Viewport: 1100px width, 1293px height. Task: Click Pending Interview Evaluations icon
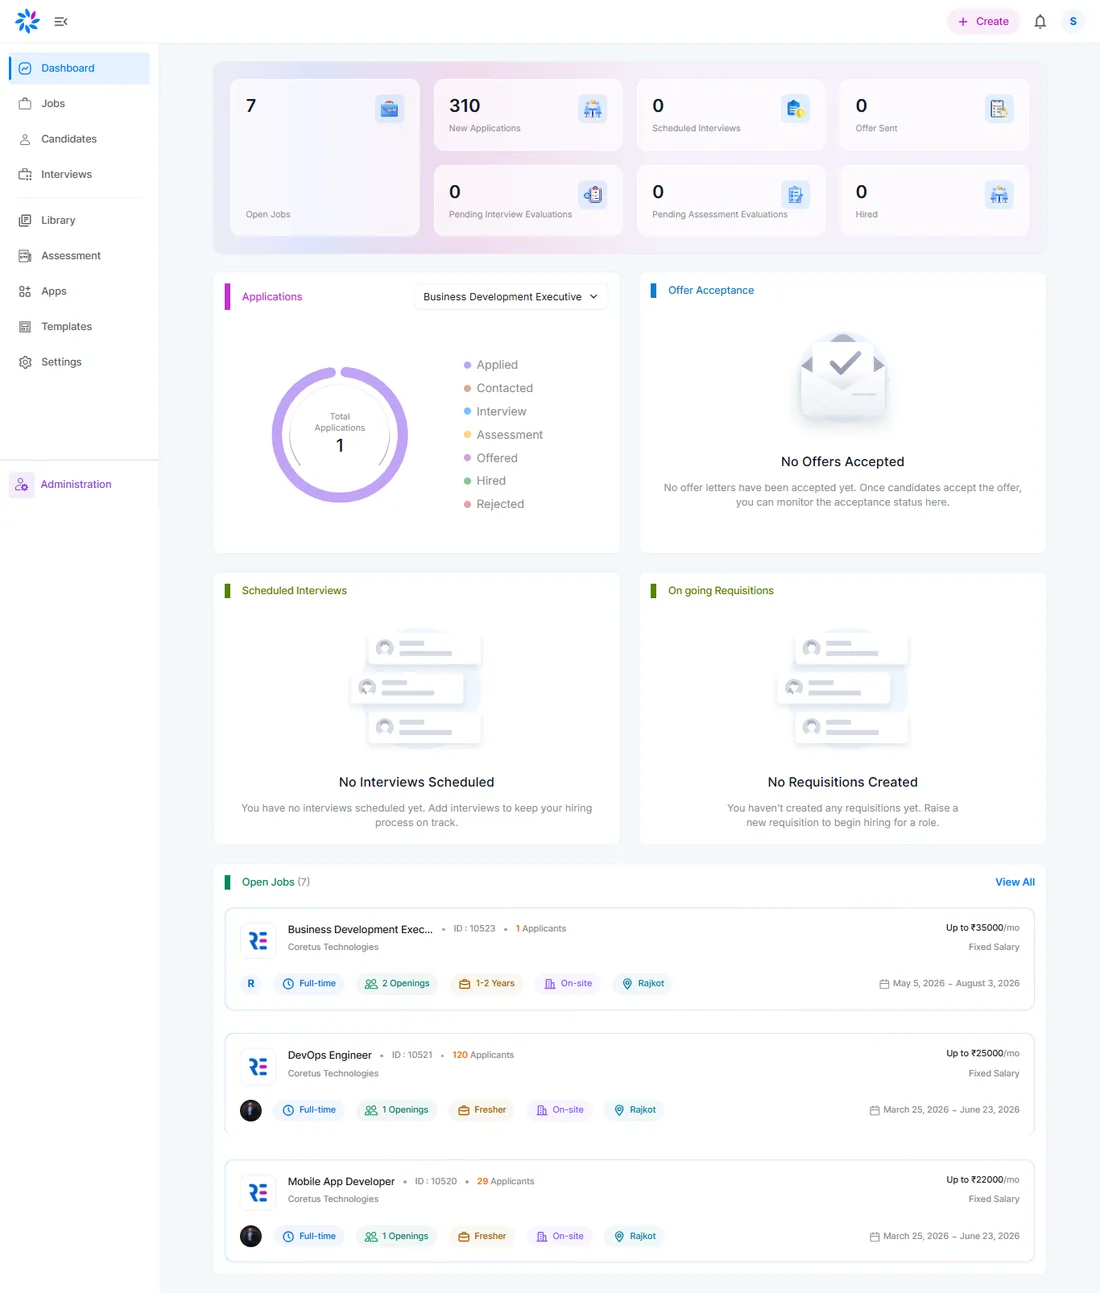click(x=593, y=194)
